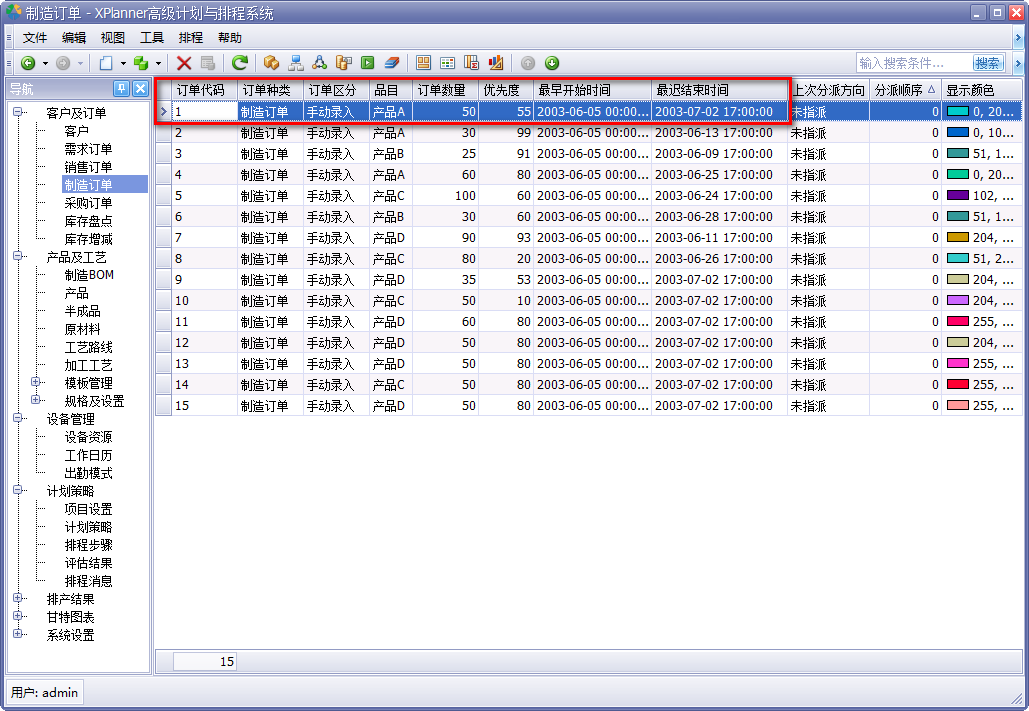The image size is (1029, 711).
Task: Click the orange boxes toolbar icon
Action: pos(271,63)
